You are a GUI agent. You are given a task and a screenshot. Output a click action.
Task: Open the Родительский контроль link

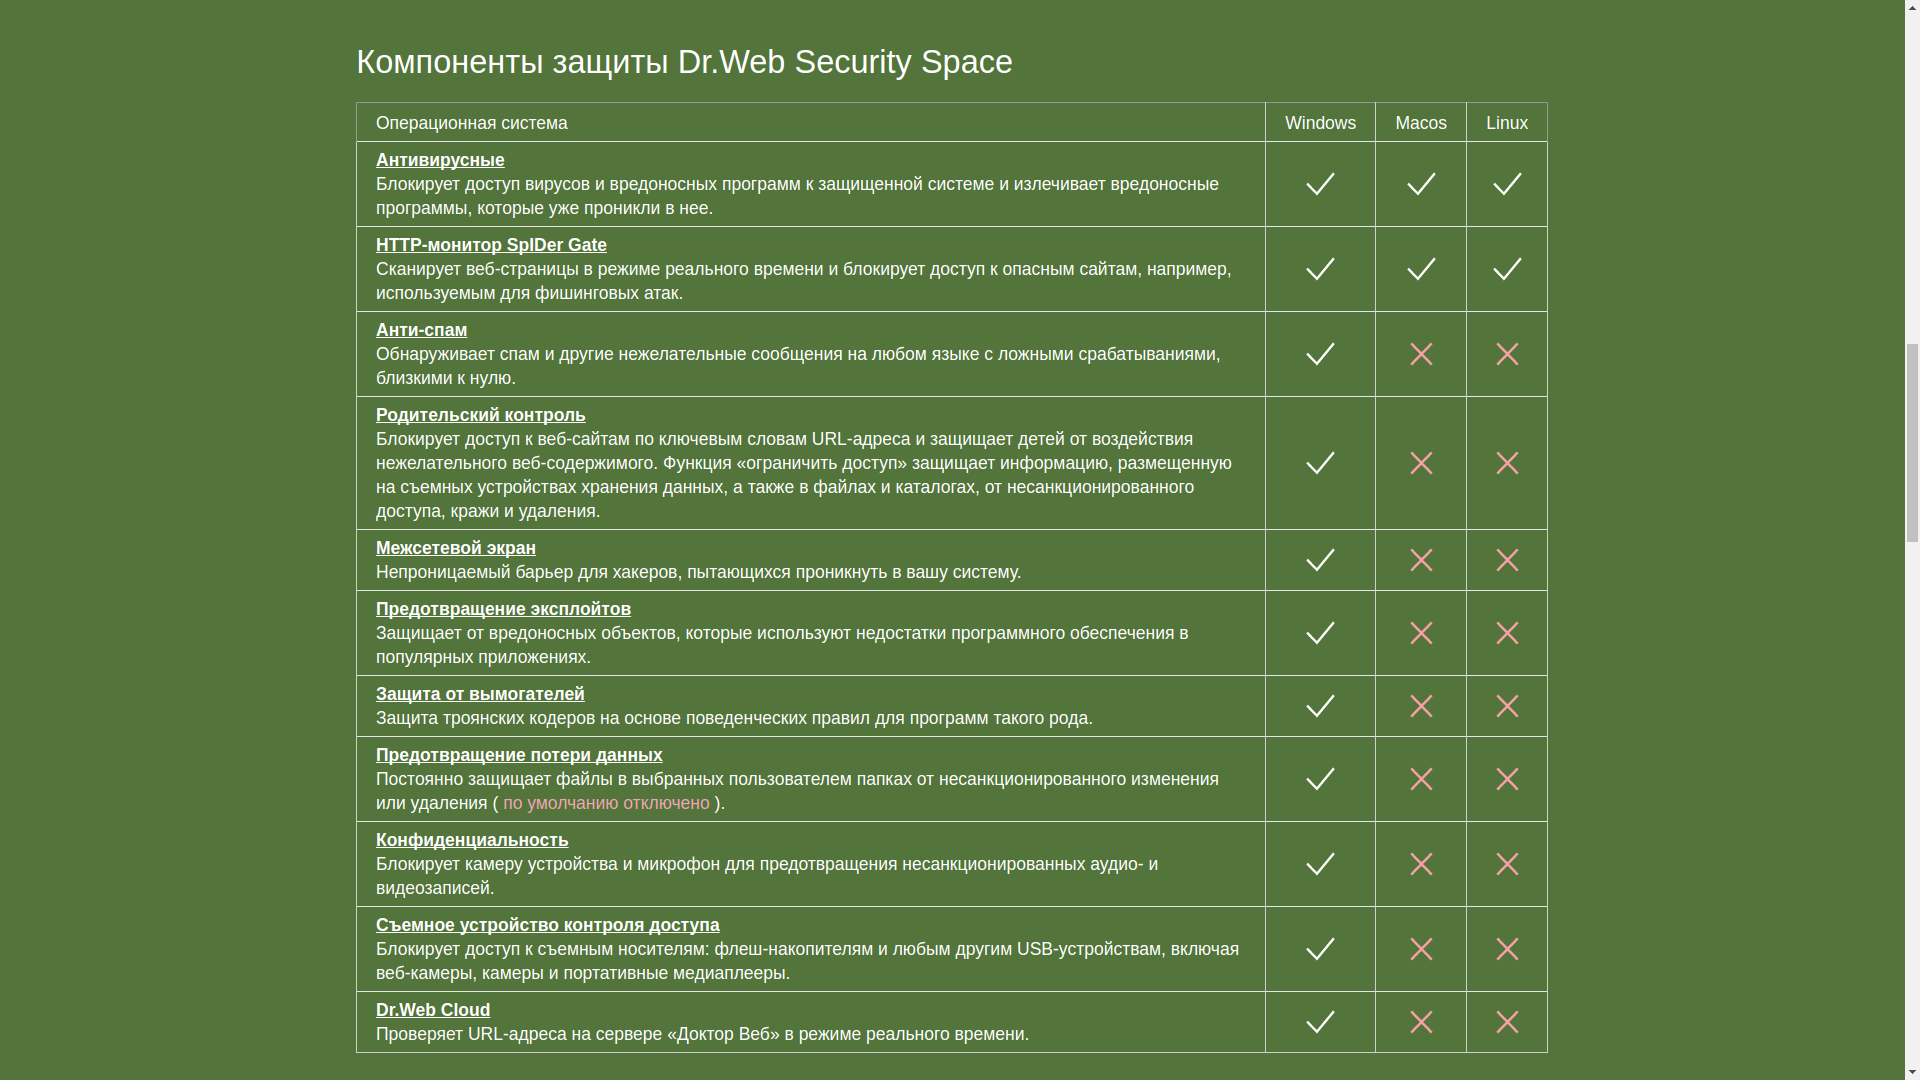point(480,415)
